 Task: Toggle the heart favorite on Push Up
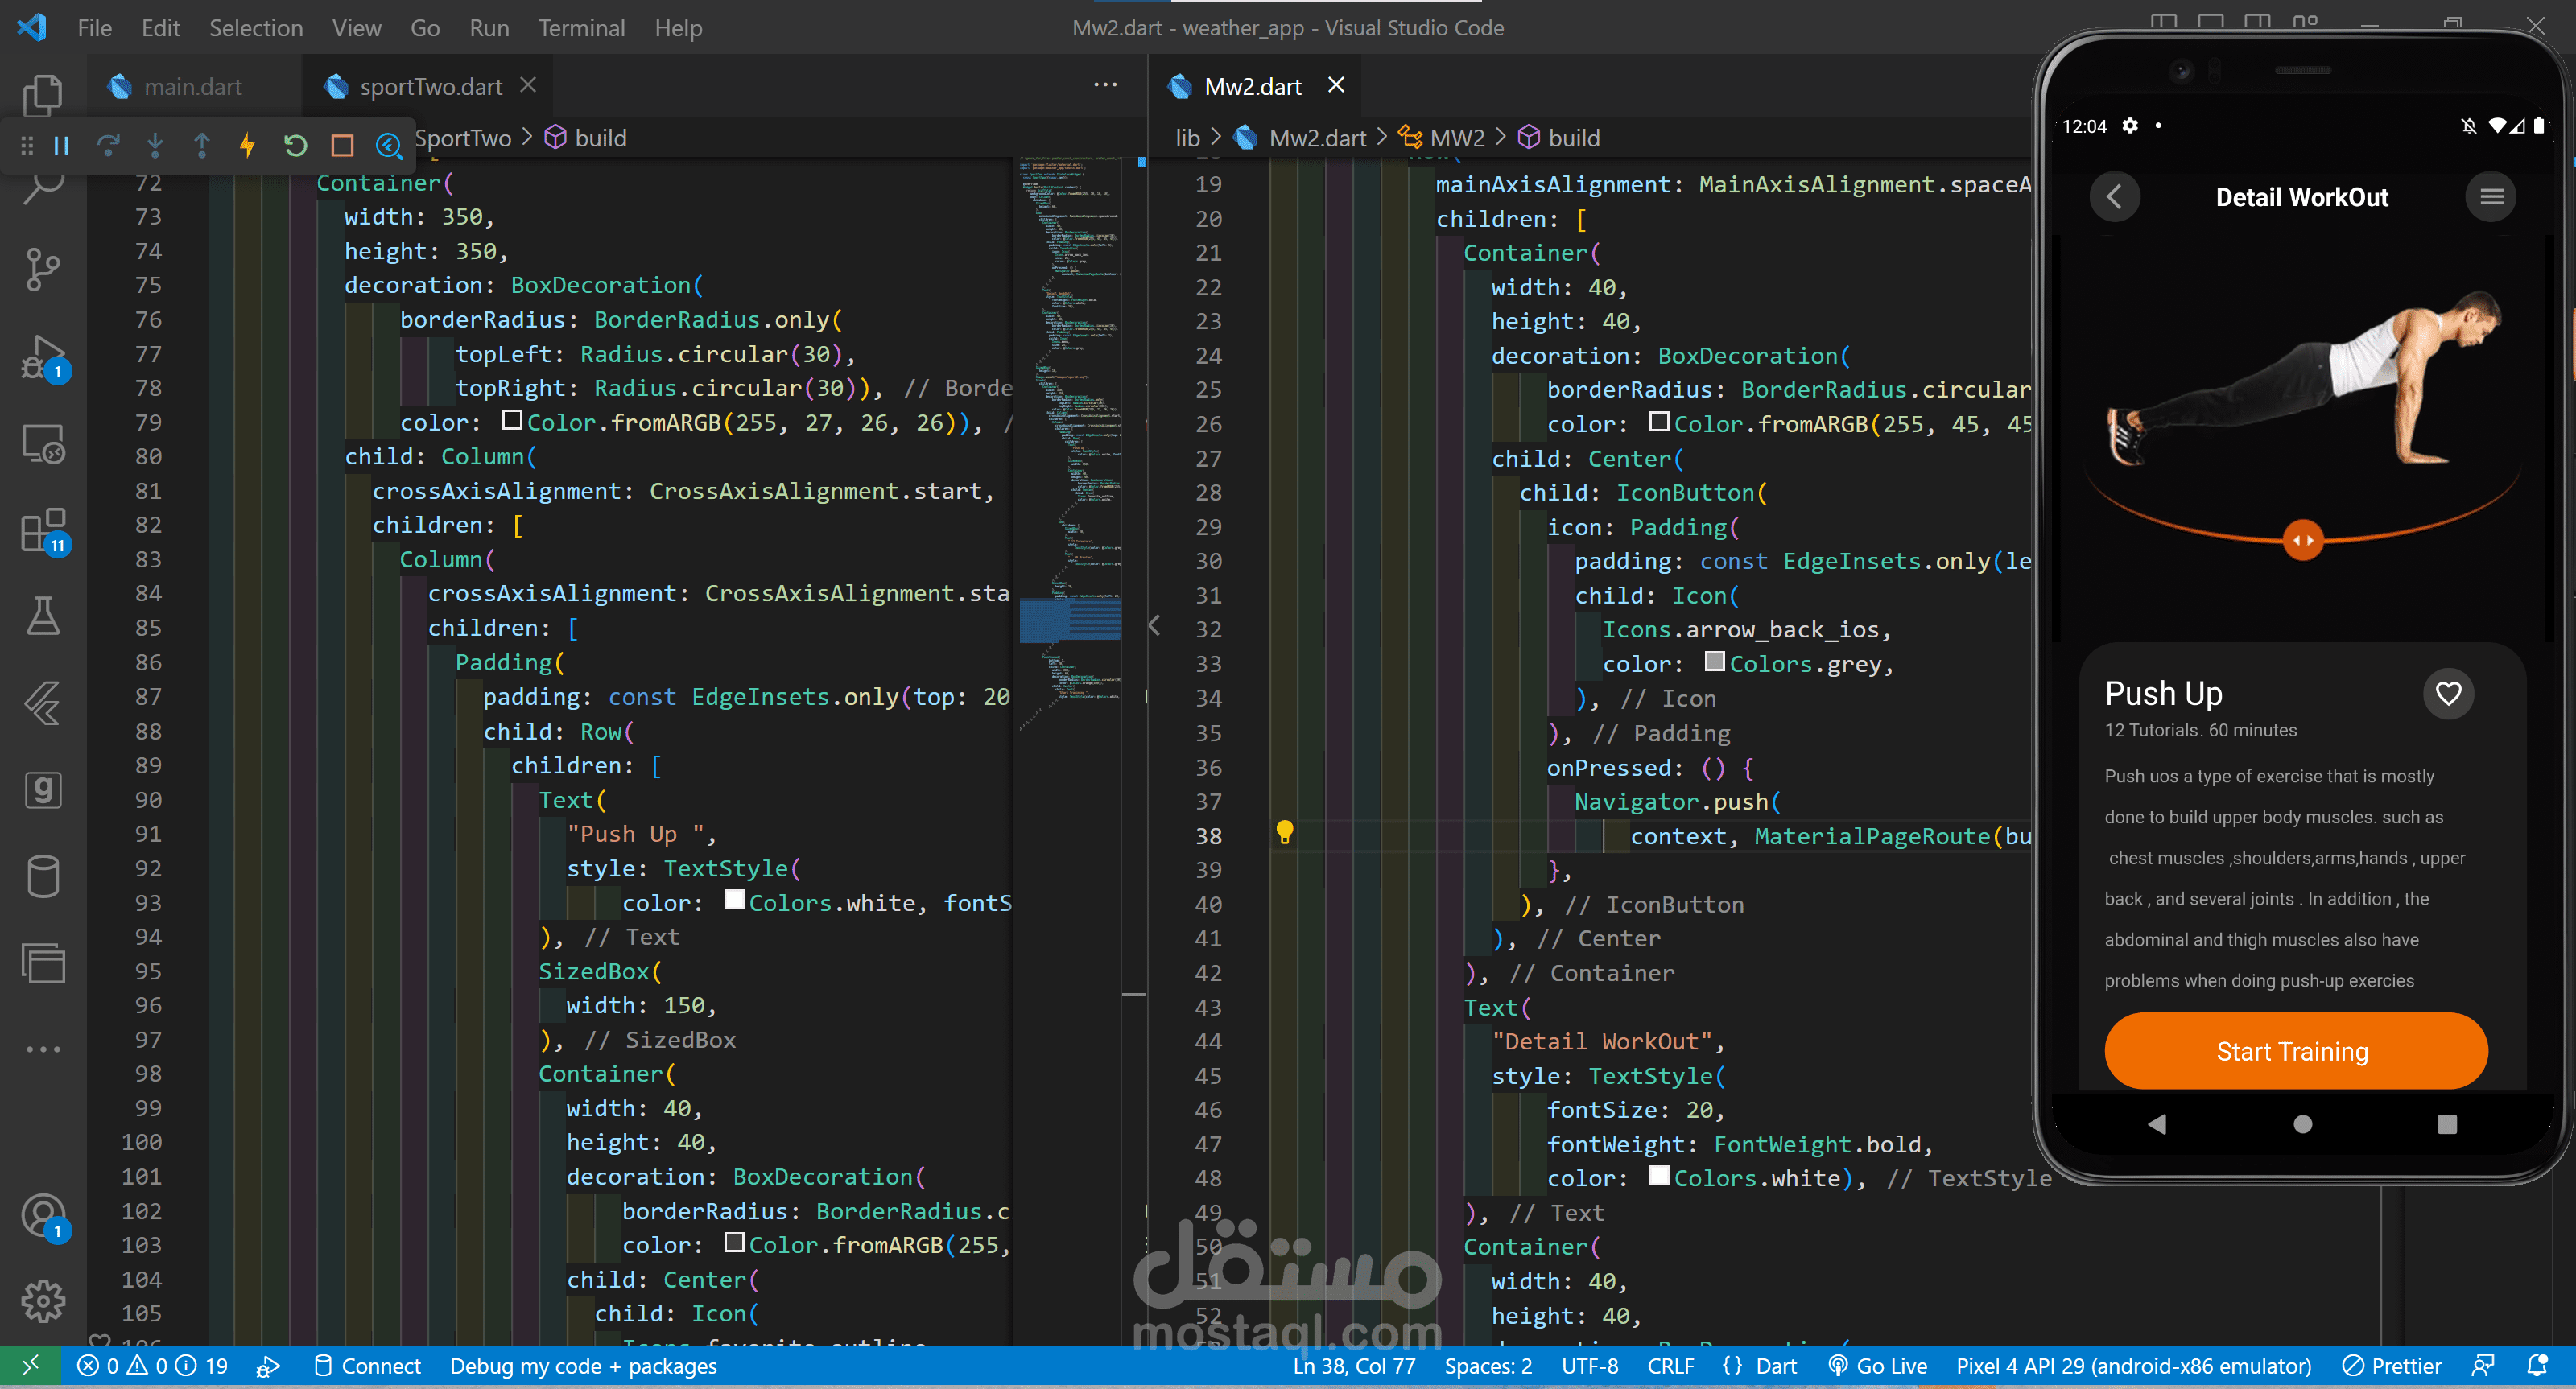2447,693
